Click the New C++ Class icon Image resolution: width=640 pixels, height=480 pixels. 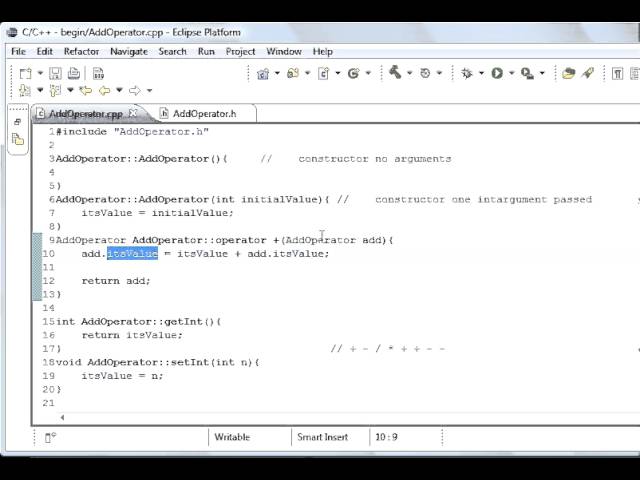353,73
